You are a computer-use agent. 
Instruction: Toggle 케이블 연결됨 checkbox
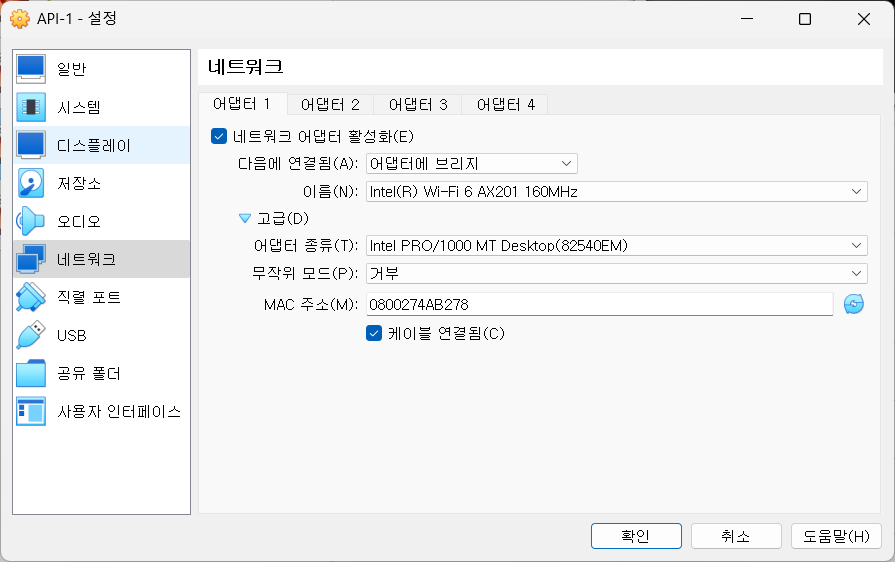tap(374, 333)
